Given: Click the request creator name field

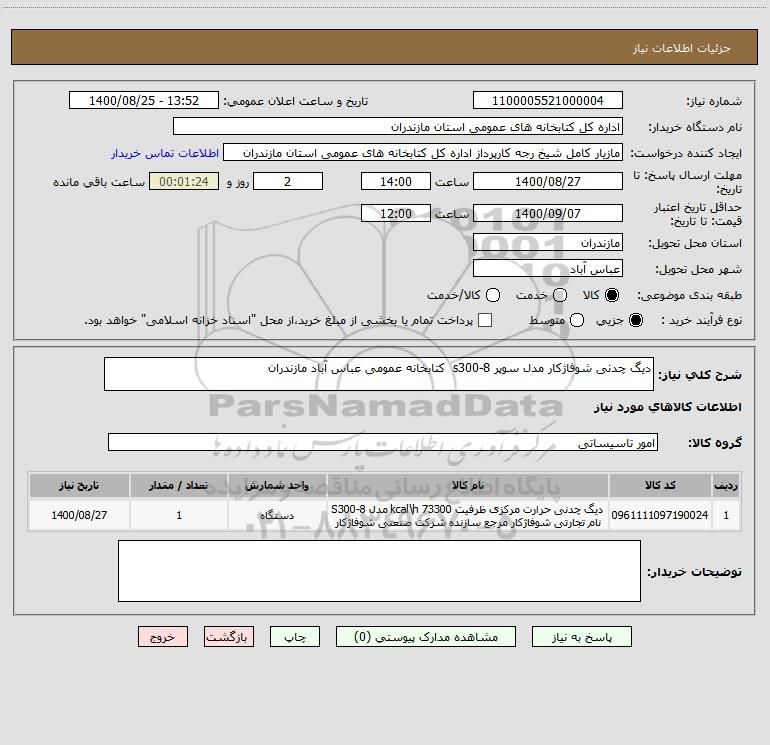Looking at the screenshot, I should pos(423,152).
